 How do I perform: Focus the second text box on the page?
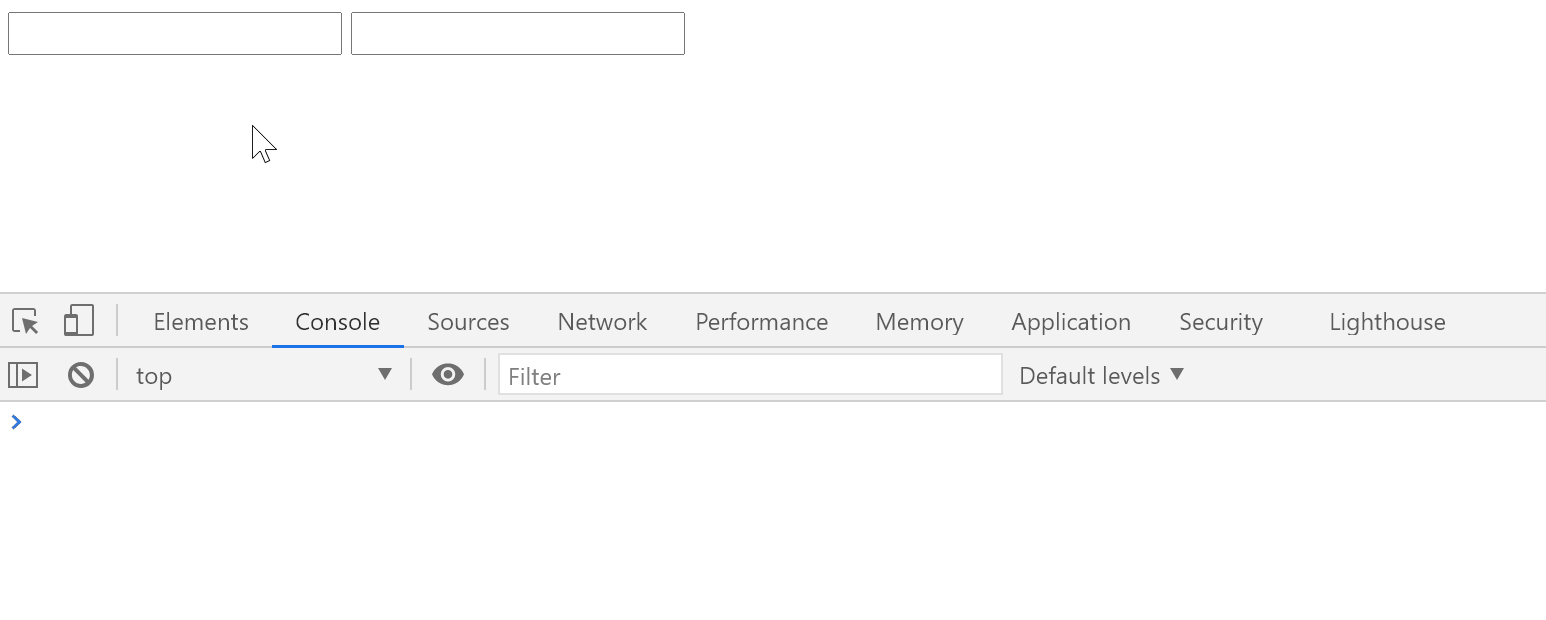518,34
